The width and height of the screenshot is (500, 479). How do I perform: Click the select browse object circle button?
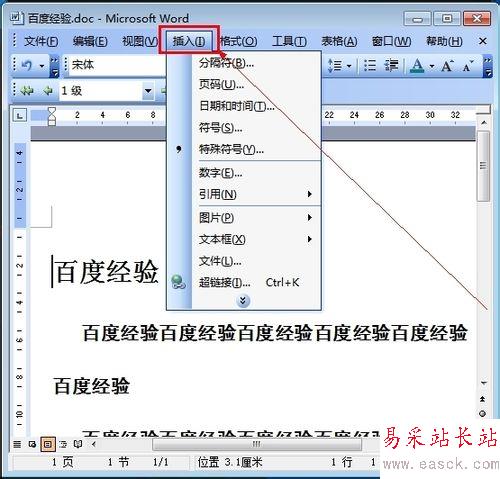(482, 414)
